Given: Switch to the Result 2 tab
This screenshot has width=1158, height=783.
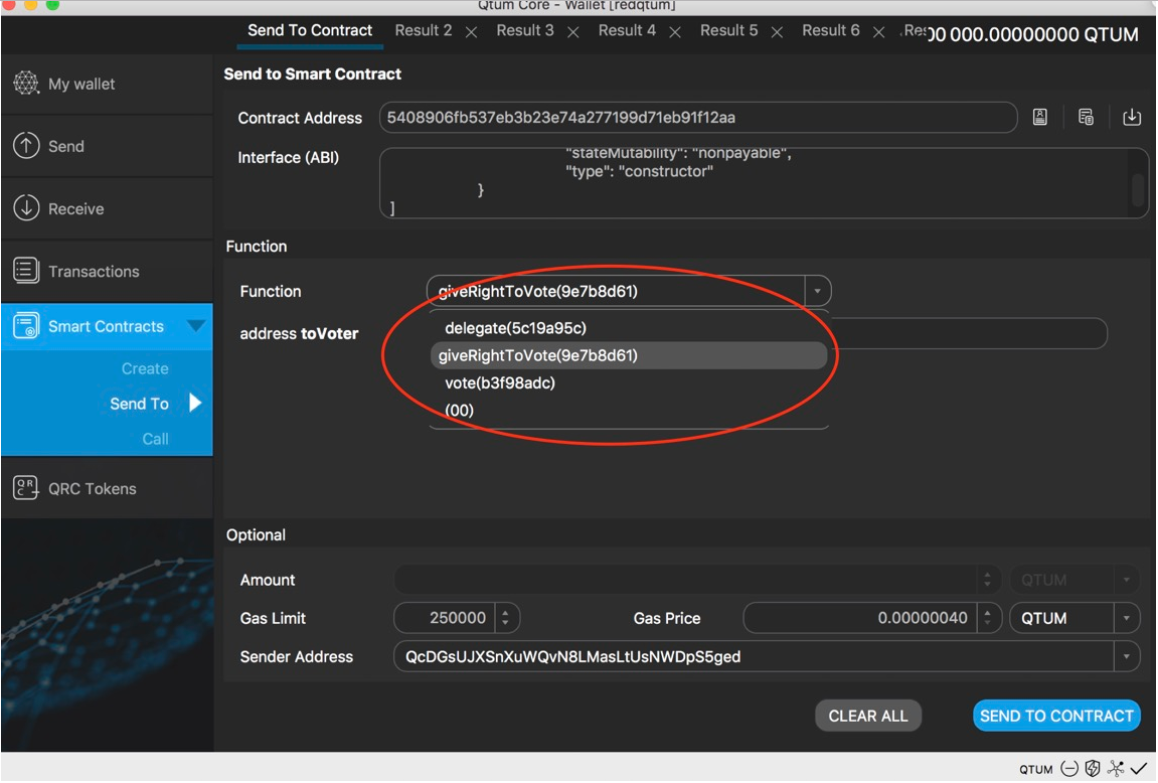Looking at the screenshot, I should point(423,31).
